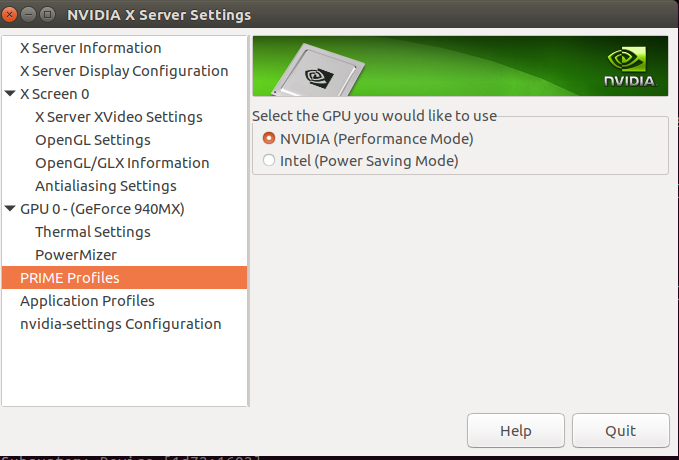Select Application Profiles in sidebar
The width and height of the screenshot is (679, 460).
point(87,301)
